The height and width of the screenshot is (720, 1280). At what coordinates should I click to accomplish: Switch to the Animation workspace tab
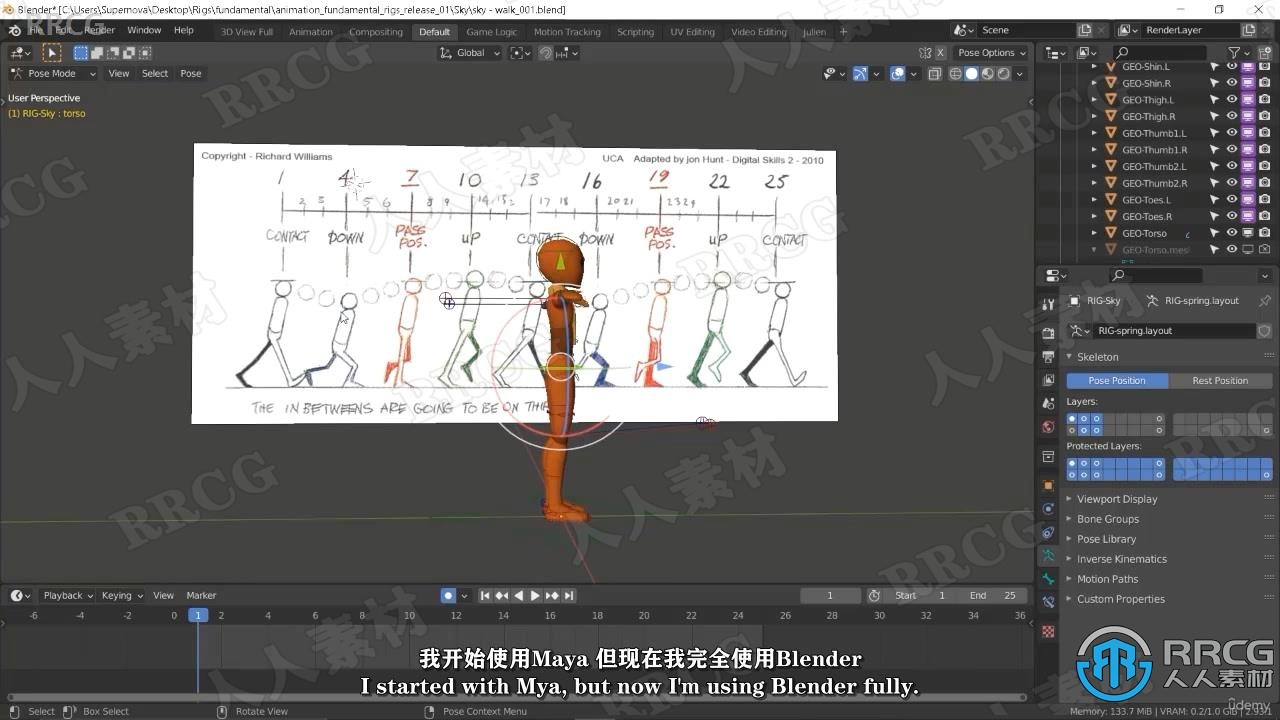311,32
